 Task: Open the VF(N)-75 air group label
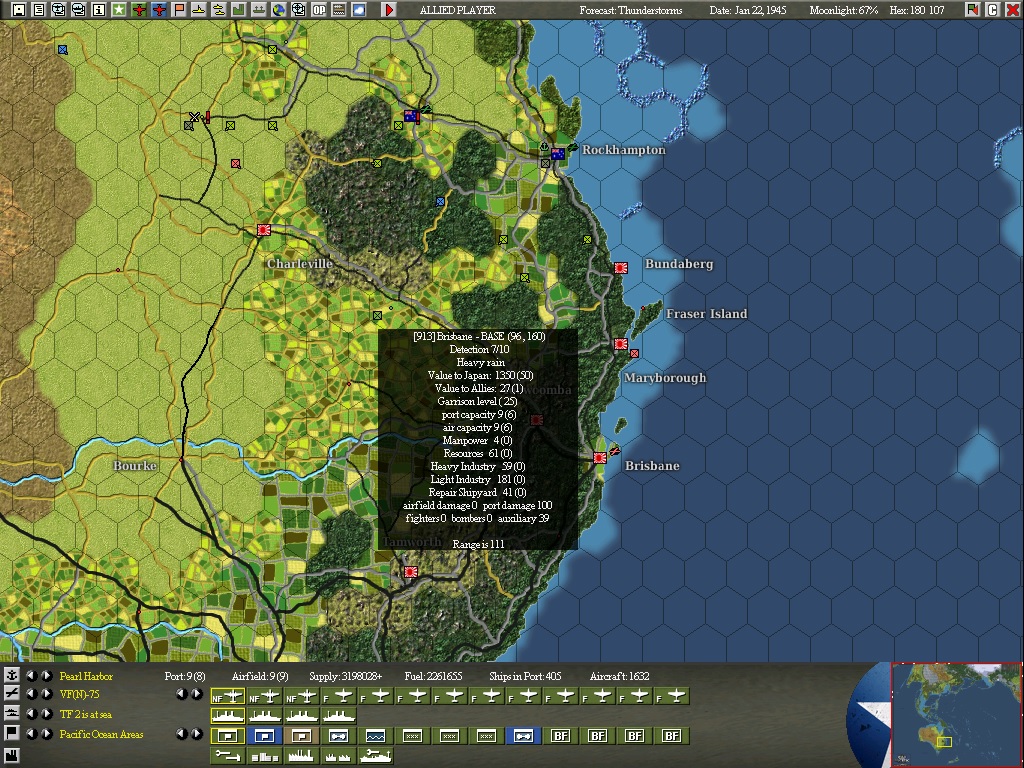coord(80,694)
